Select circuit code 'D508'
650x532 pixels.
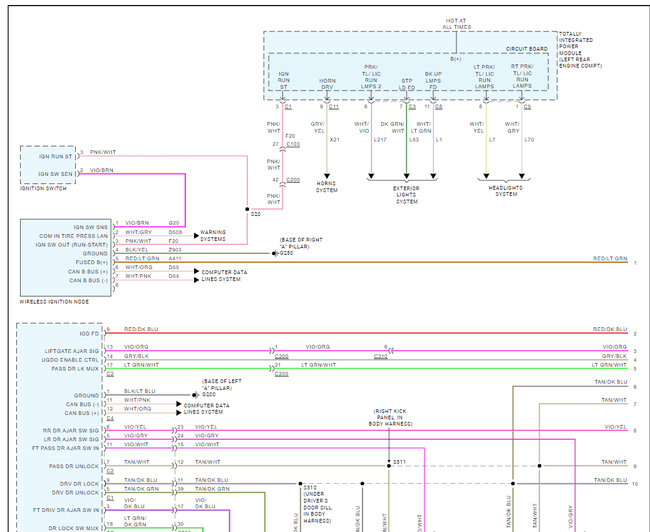coord(175,232)
